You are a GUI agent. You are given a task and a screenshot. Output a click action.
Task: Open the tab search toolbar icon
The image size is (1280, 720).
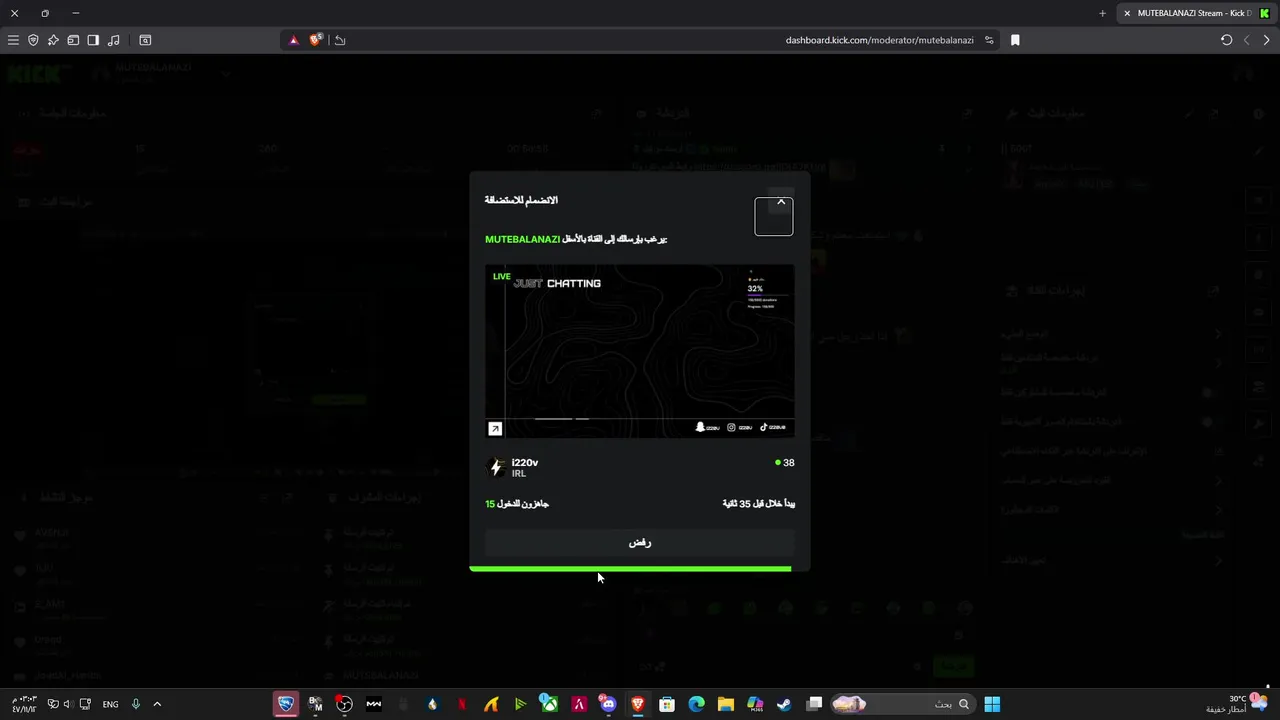pos(145,40)
